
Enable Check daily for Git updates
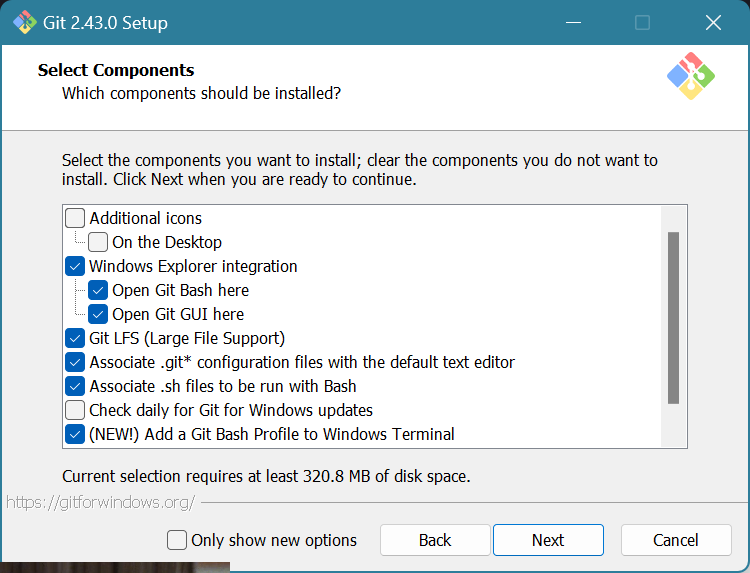[x=75, y=410]
